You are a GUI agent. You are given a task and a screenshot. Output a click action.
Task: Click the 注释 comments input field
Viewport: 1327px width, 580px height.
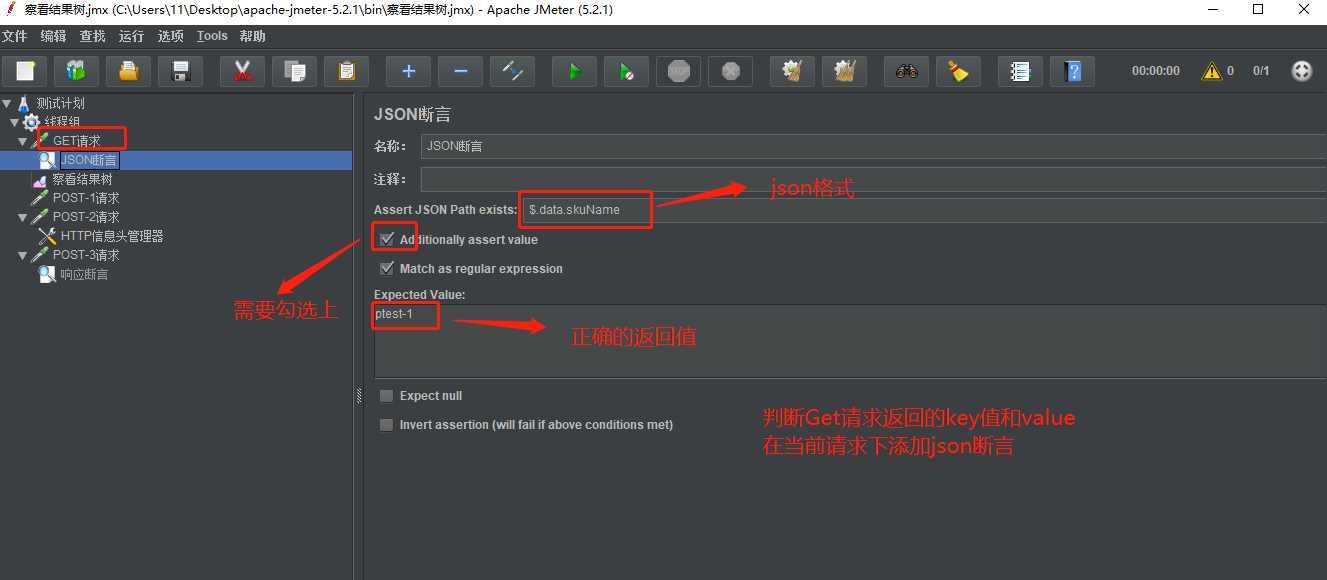pos(874,179)
